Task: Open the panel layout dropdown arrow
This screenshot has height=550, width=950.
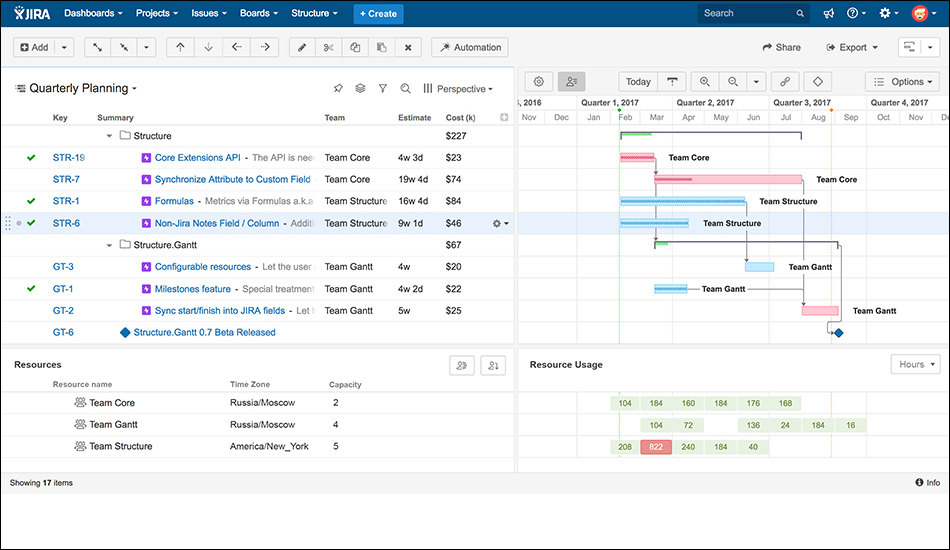Action: tap(930, 47)
